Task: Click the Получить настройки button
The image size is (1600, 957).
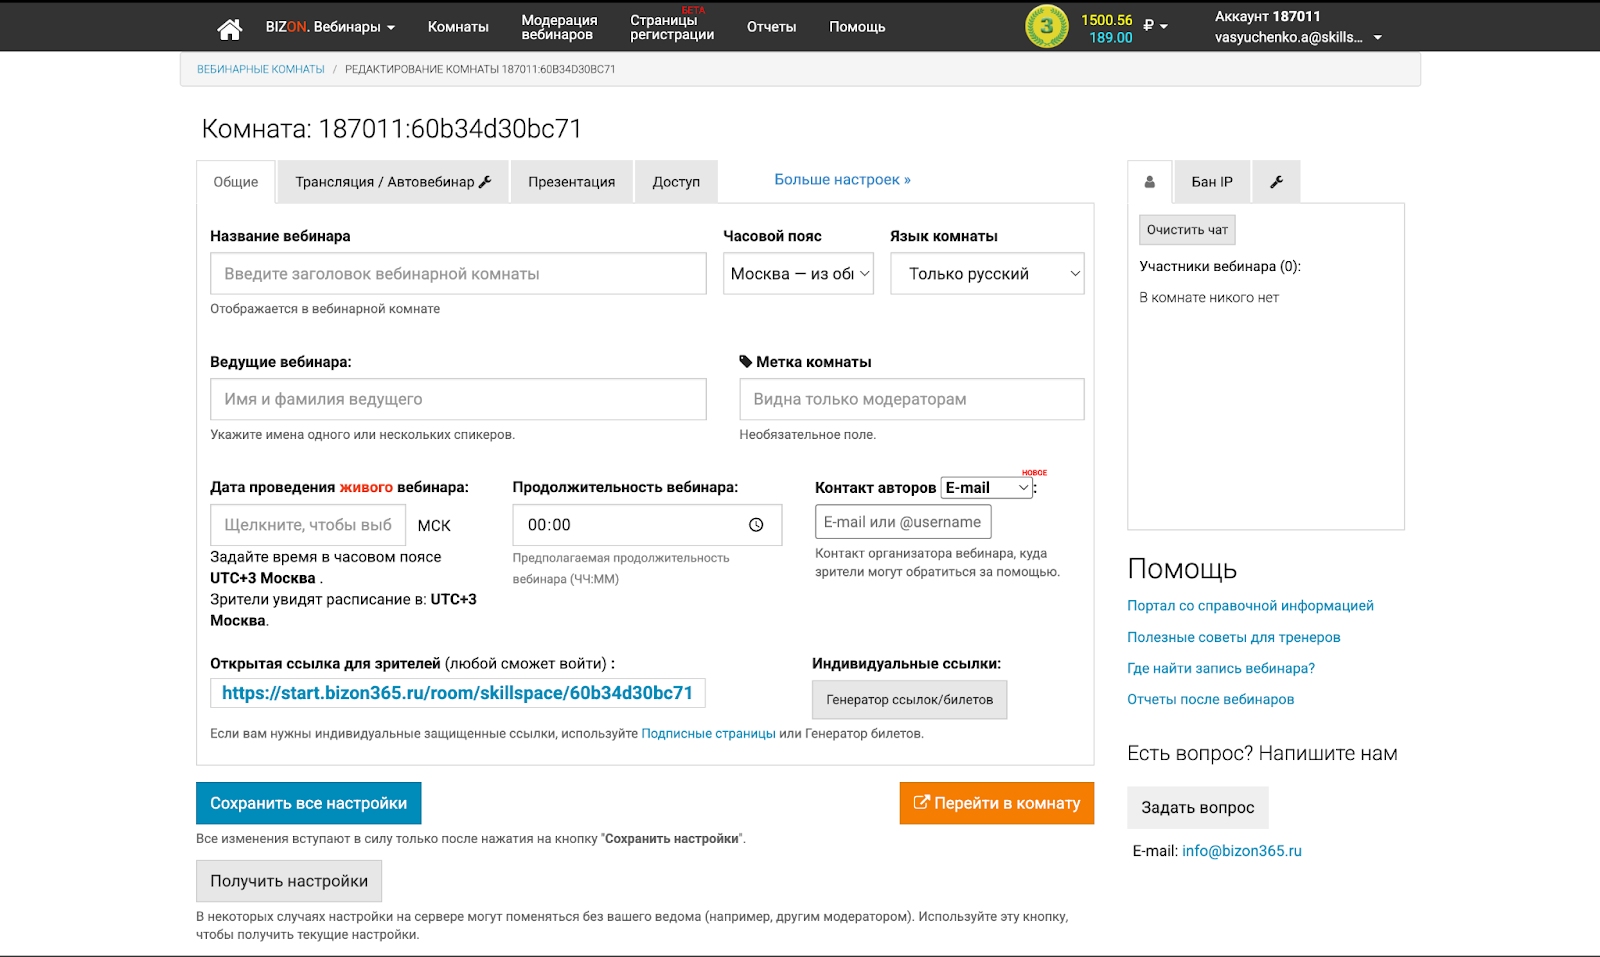Action: tap(289, 881)
